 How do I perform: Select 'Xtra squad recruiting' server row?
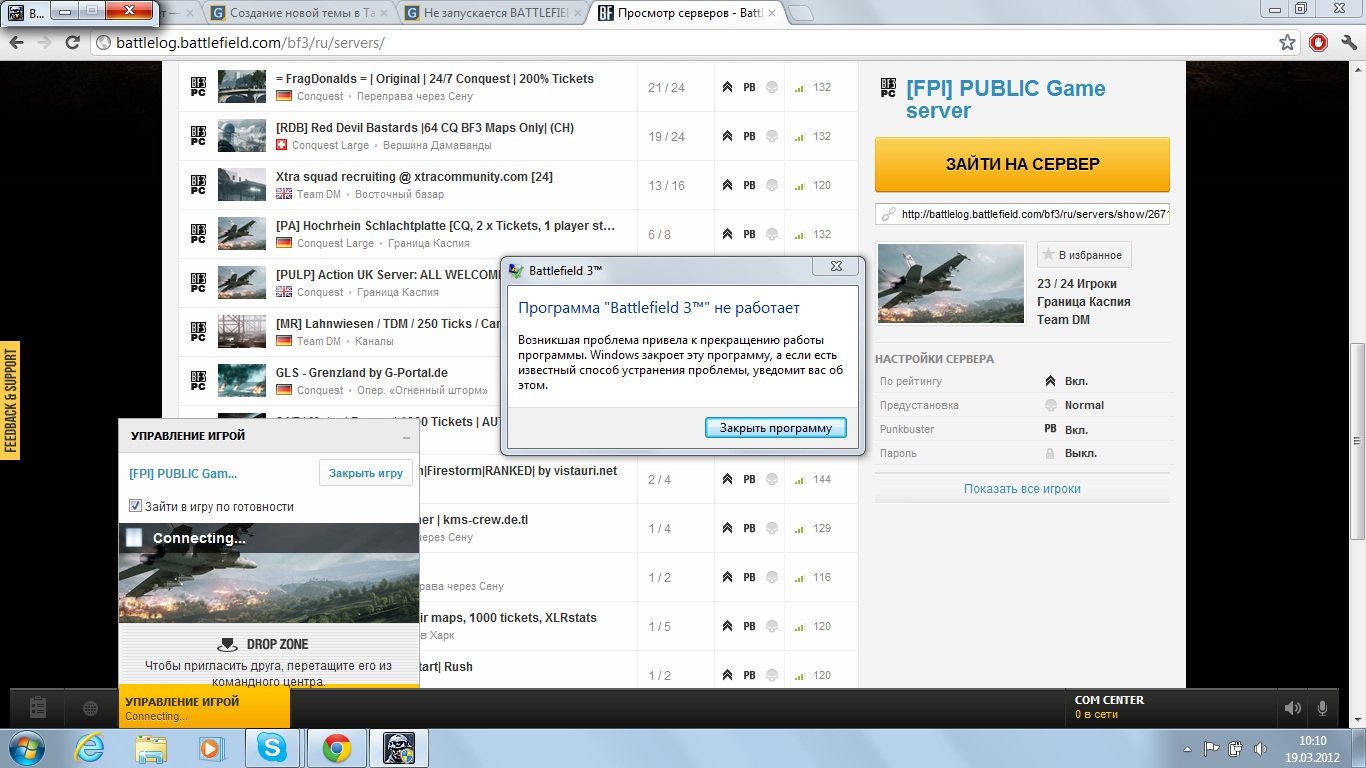[x=518, y=185]
